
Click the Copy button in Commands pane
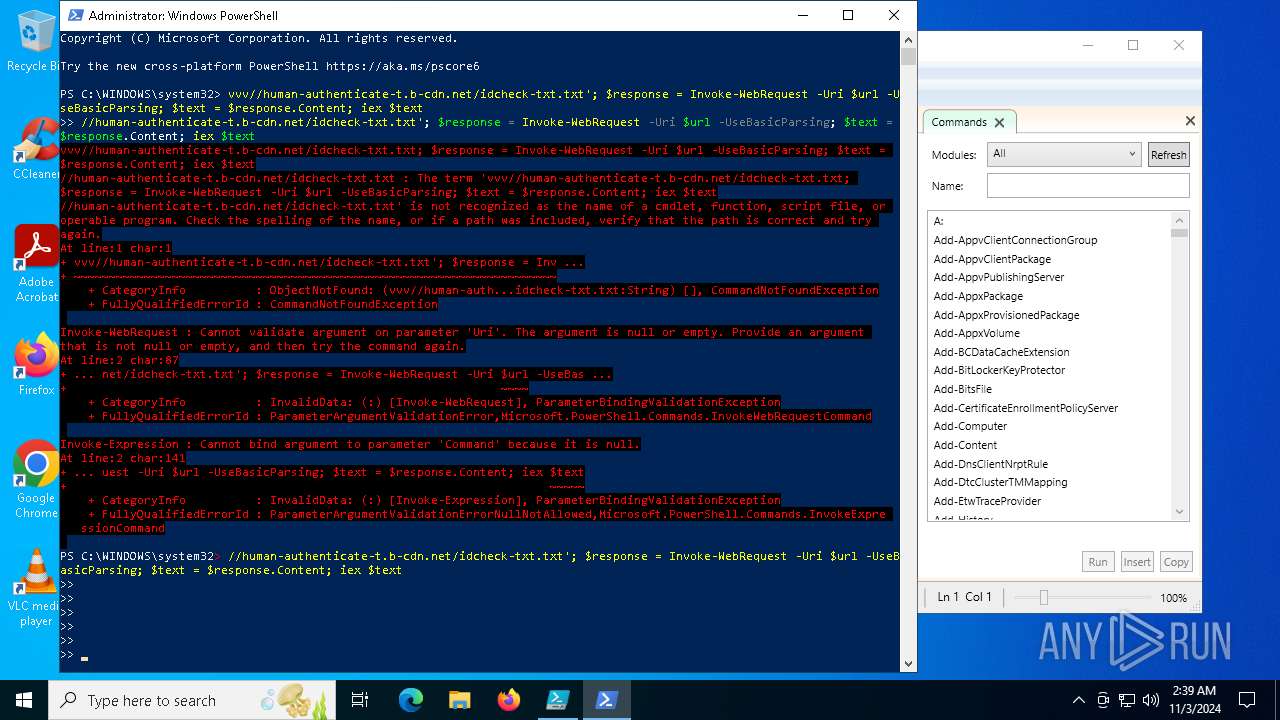[x=1176, y=562]
